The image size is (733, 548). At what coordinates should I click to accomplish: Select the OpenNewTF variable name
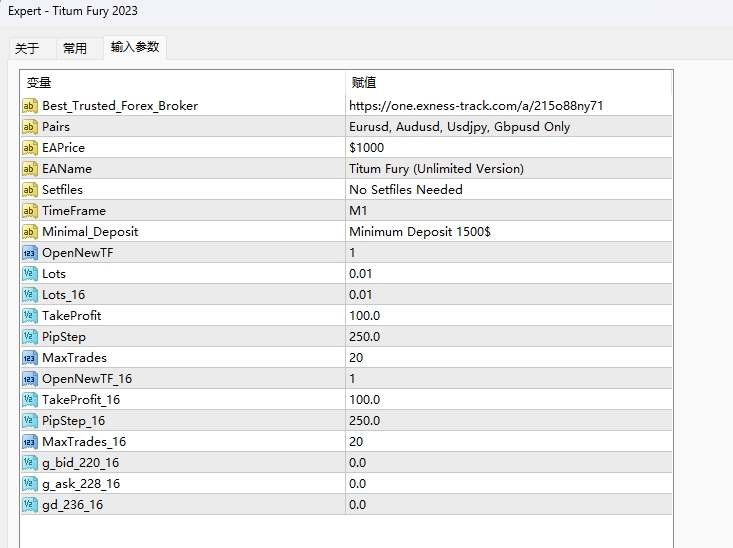[x=78, y=253]
